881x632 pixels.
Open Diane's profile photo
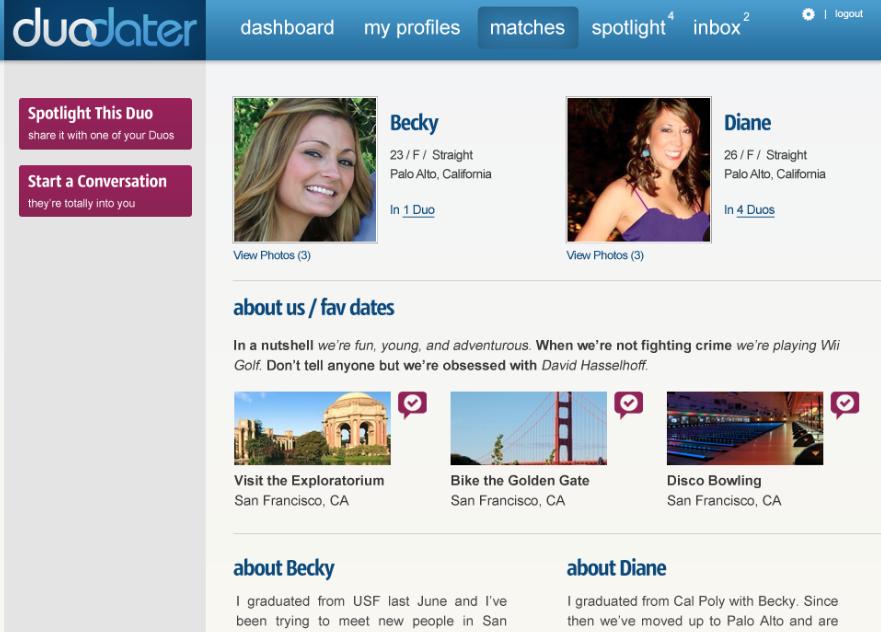tap(639, 170)
